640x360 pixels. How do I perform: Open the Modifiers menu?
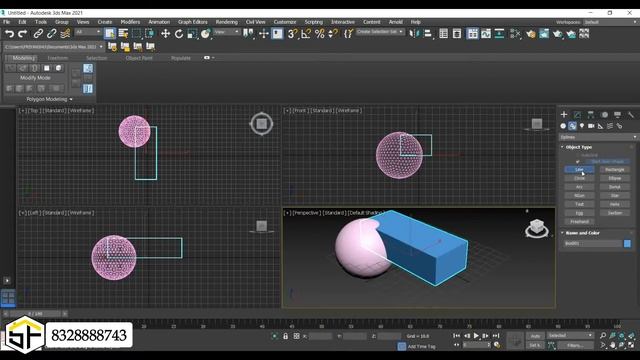coord(130,22)
